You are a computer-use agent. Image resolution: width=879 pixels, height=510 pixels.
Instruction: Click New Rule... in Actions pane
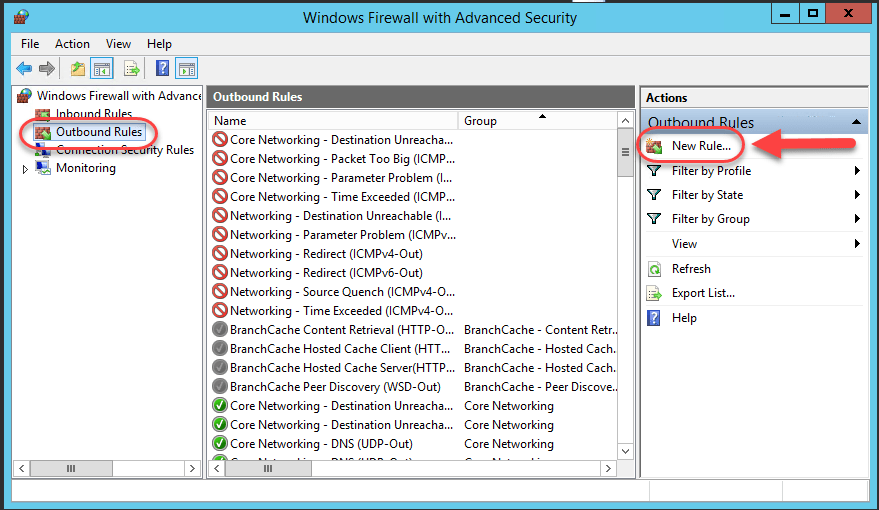[x=701, y=146]
